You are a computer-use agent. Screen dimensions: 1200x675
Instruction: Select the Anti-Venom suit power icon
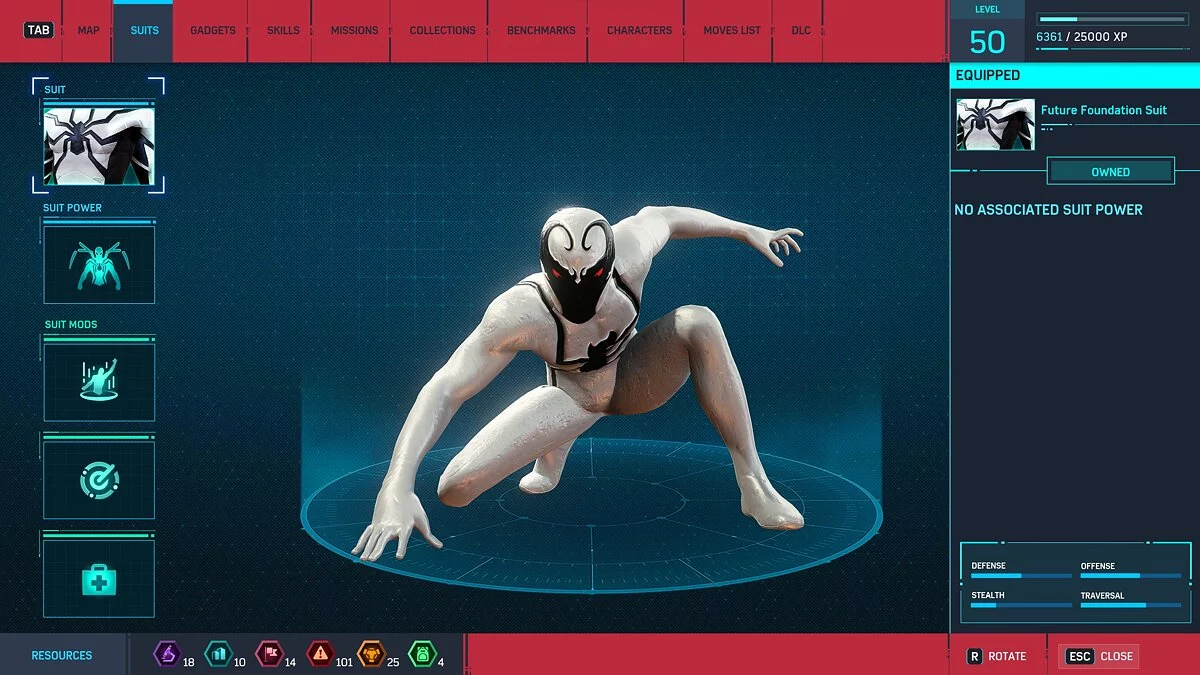point(99,263)
